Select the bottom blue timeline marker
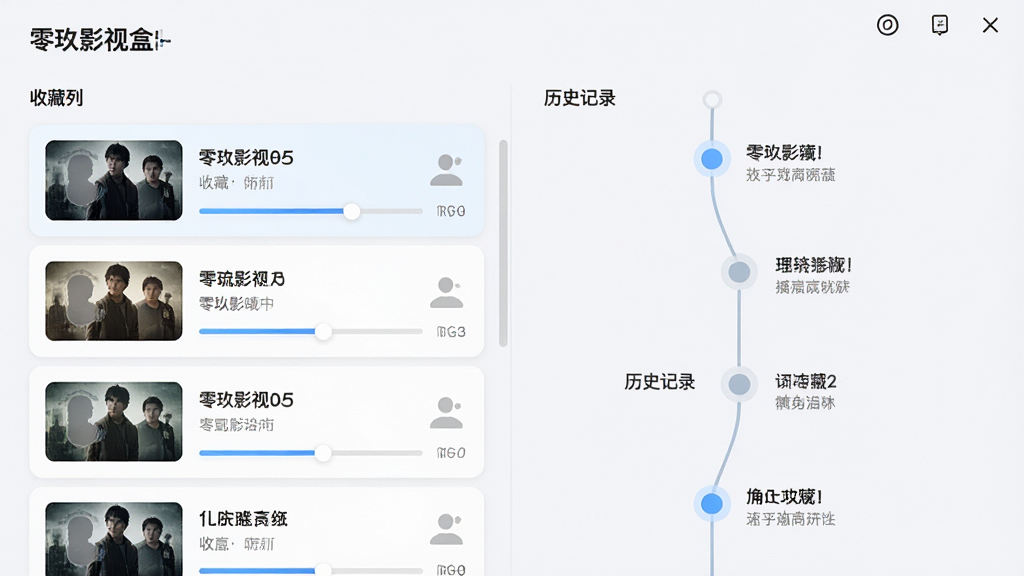 click(x=712, y=504)
